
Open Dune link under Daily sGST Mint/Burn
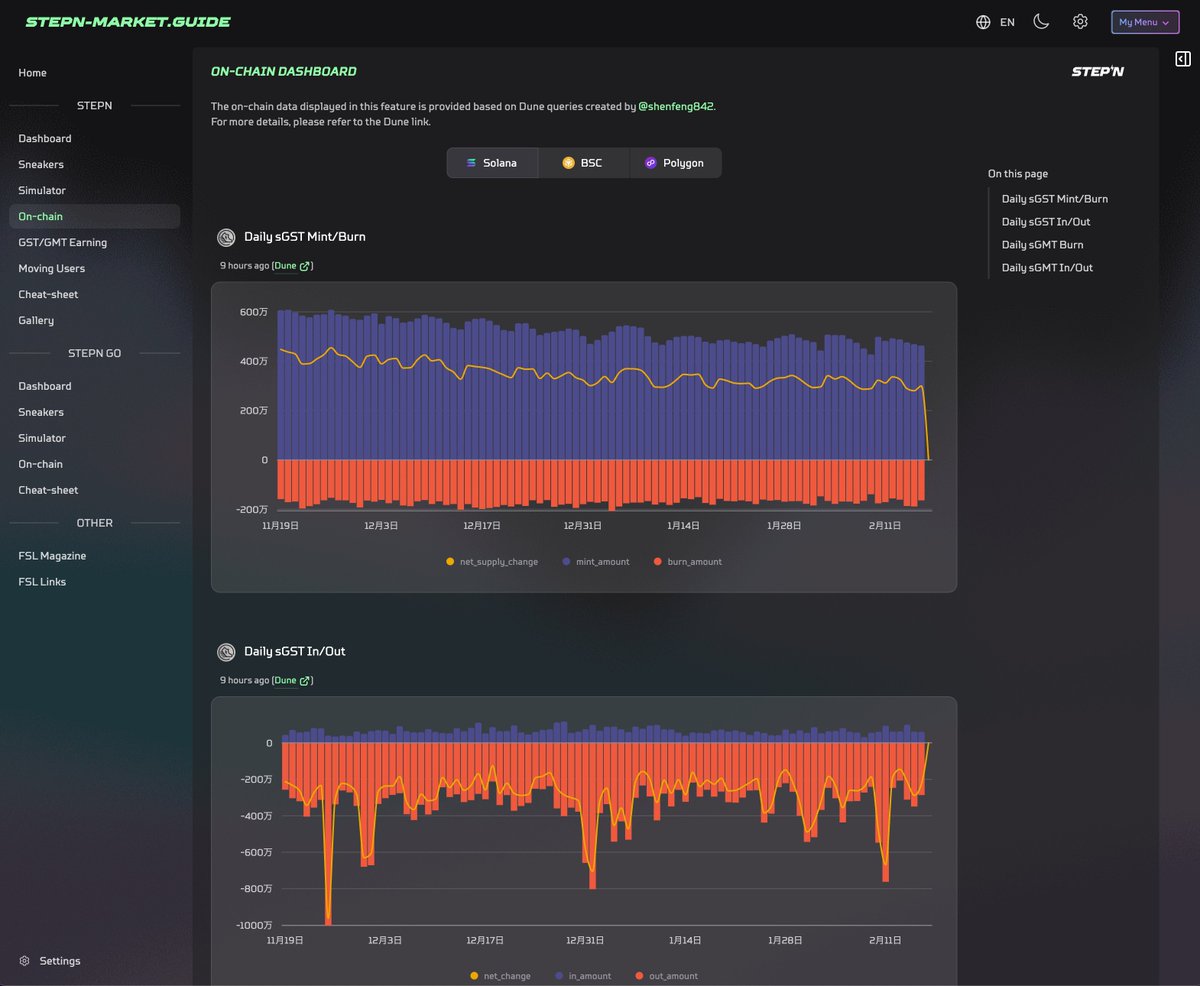click(x=292, y=266)
